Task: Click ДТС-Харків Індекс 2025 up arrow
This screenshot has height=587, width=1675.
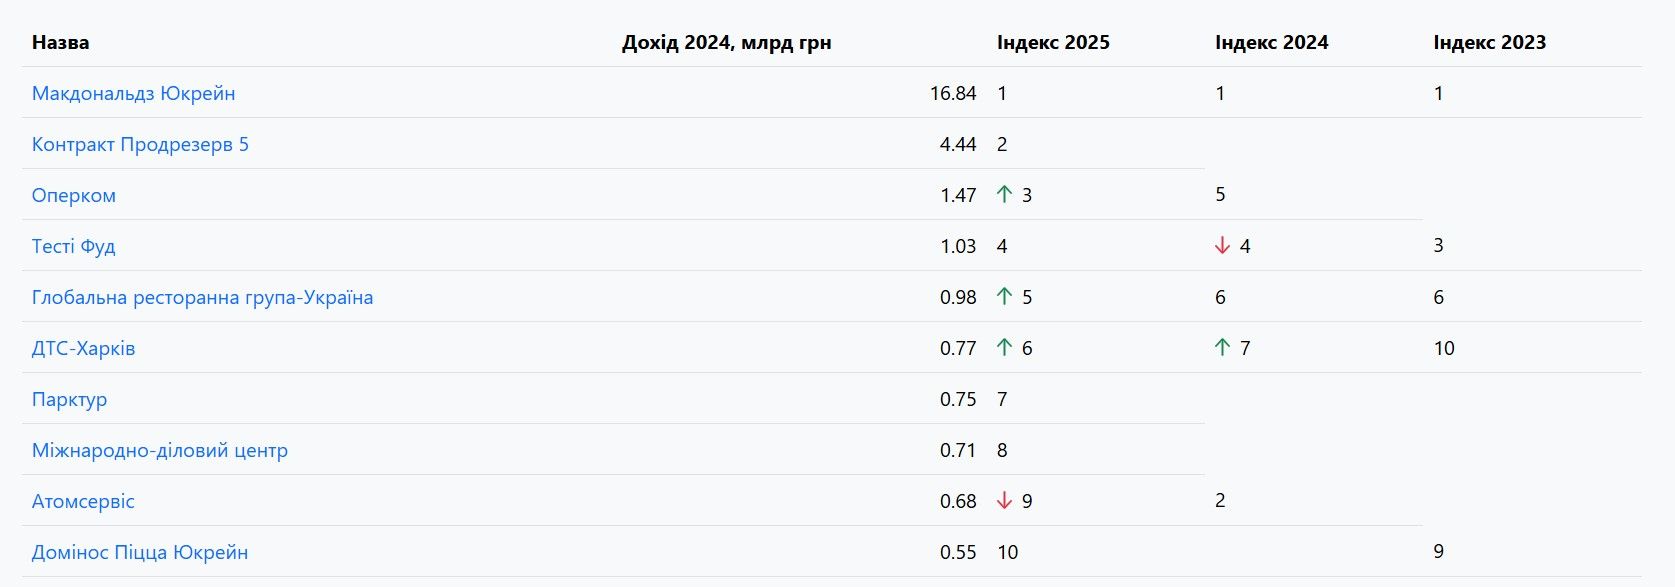Action: [x=1005, y=348]
